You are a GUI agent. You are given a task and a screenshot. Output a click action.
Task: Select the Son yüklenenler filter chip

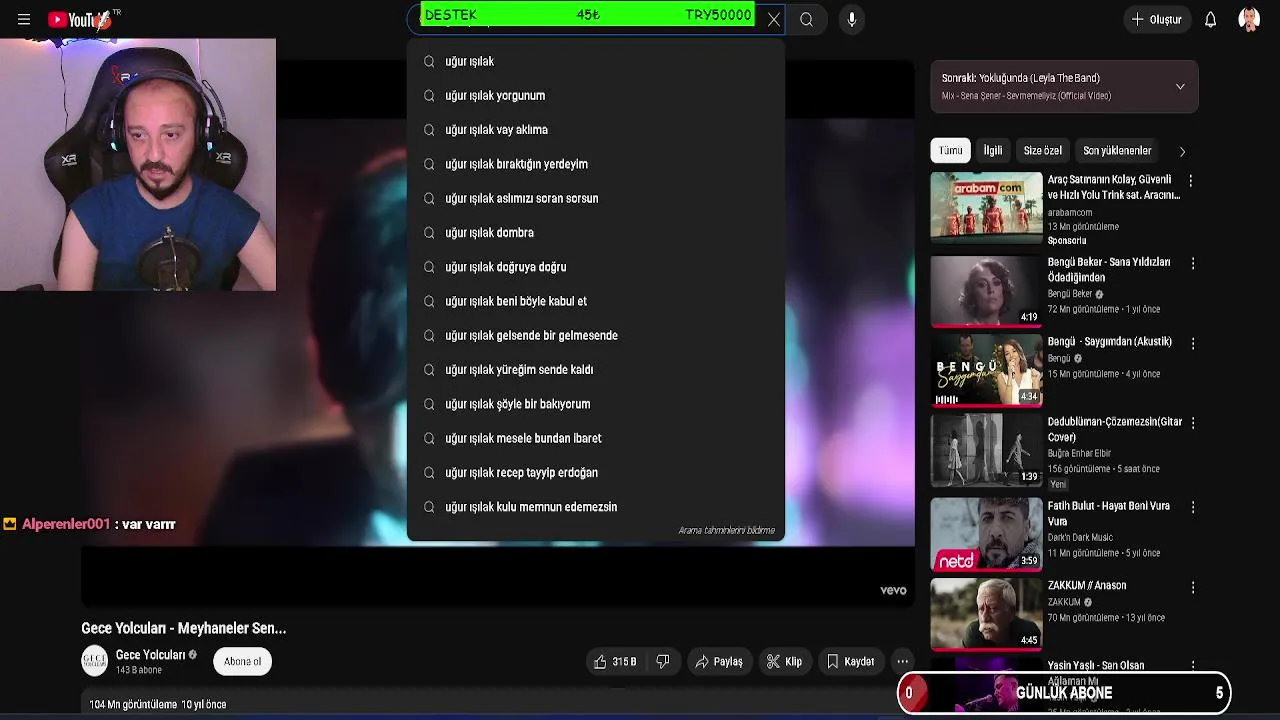[1117, 150]
